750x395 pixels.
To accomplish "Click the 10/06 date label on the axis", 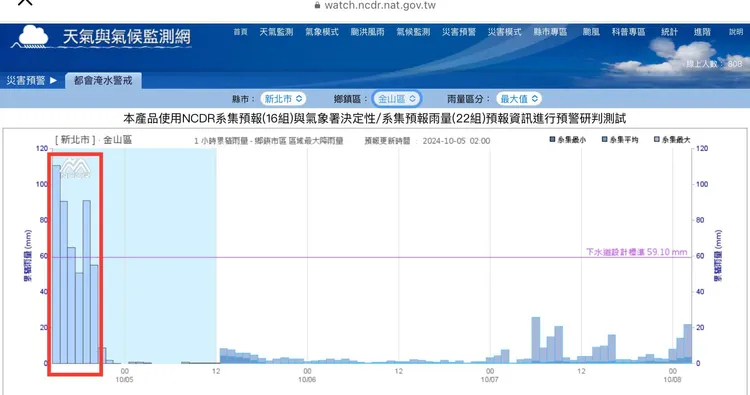I will (307, 379).
